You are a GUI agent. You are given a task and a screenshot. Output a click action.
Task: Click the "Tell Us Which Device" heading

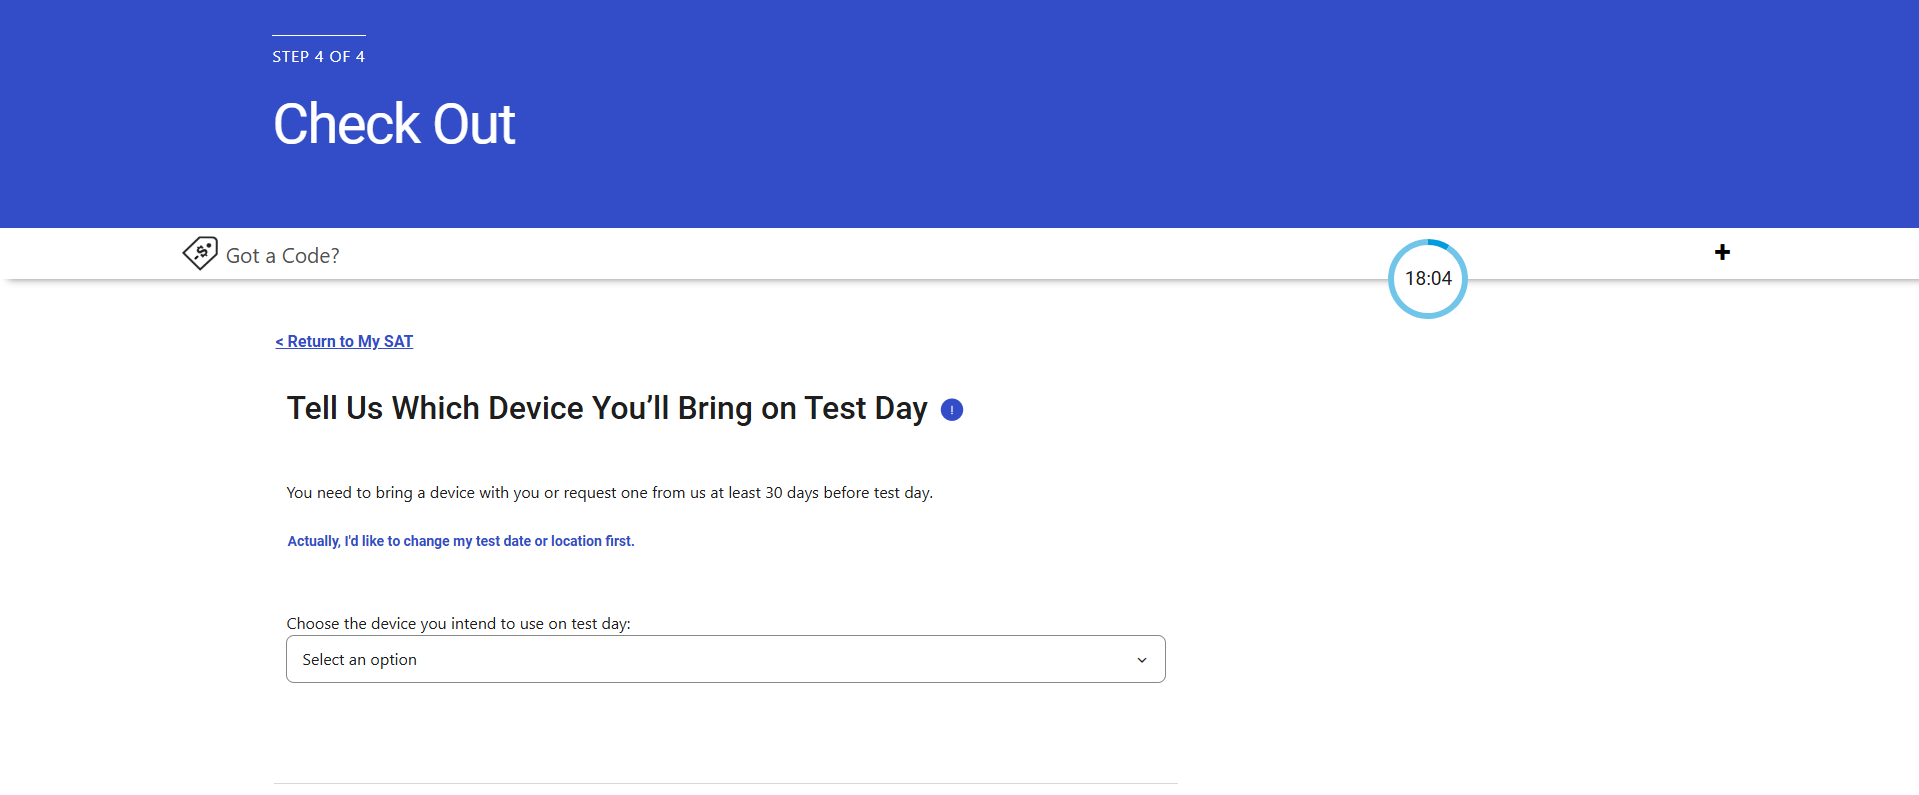607,409
